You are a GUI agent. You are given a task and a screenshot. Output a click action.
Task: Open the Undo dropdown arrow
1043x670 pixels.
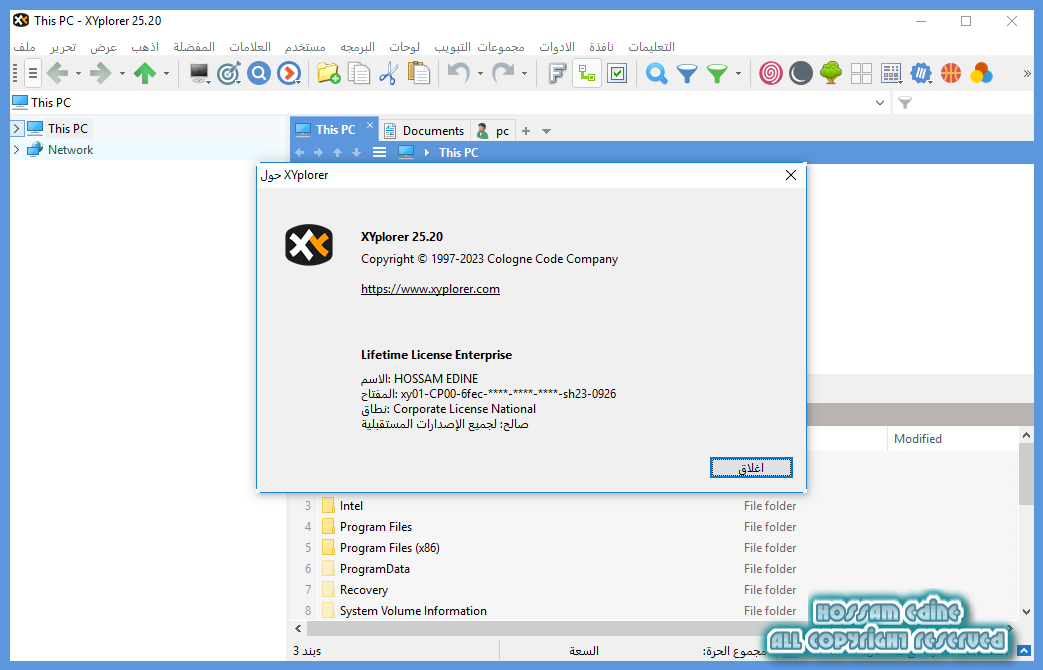480,74
